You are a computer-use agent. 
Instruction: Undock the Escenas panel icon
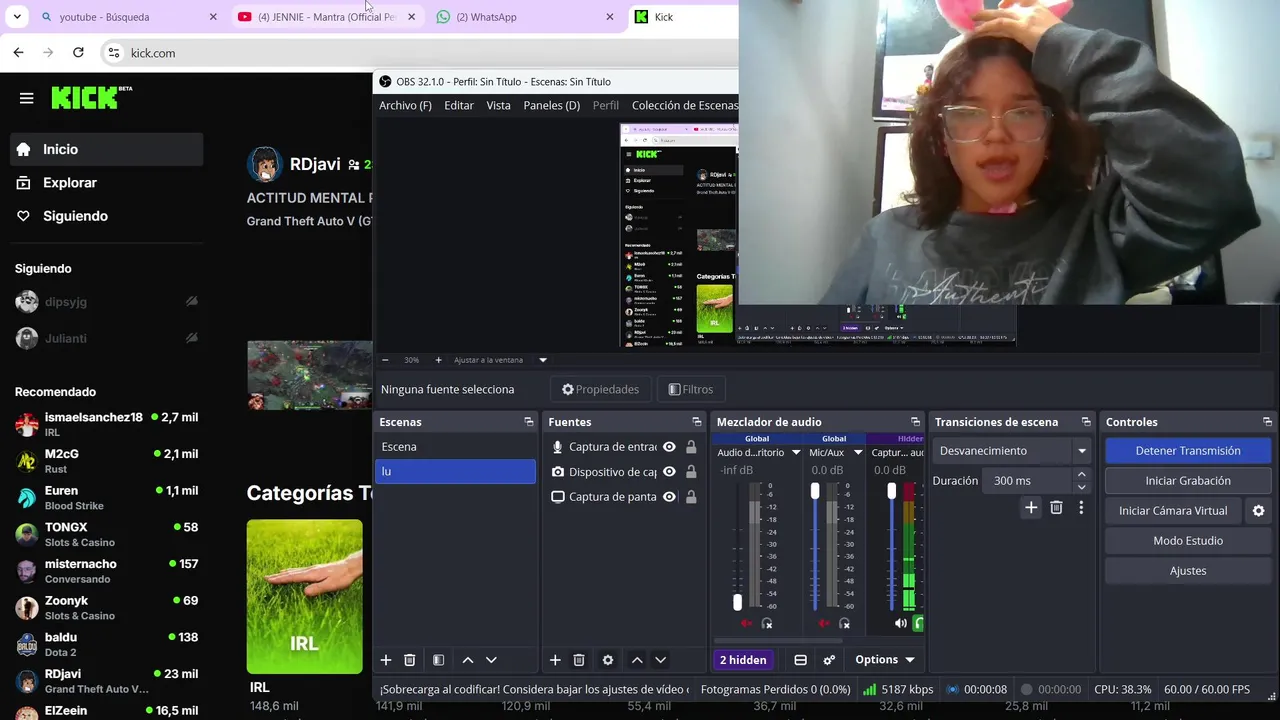pos(529,422)
